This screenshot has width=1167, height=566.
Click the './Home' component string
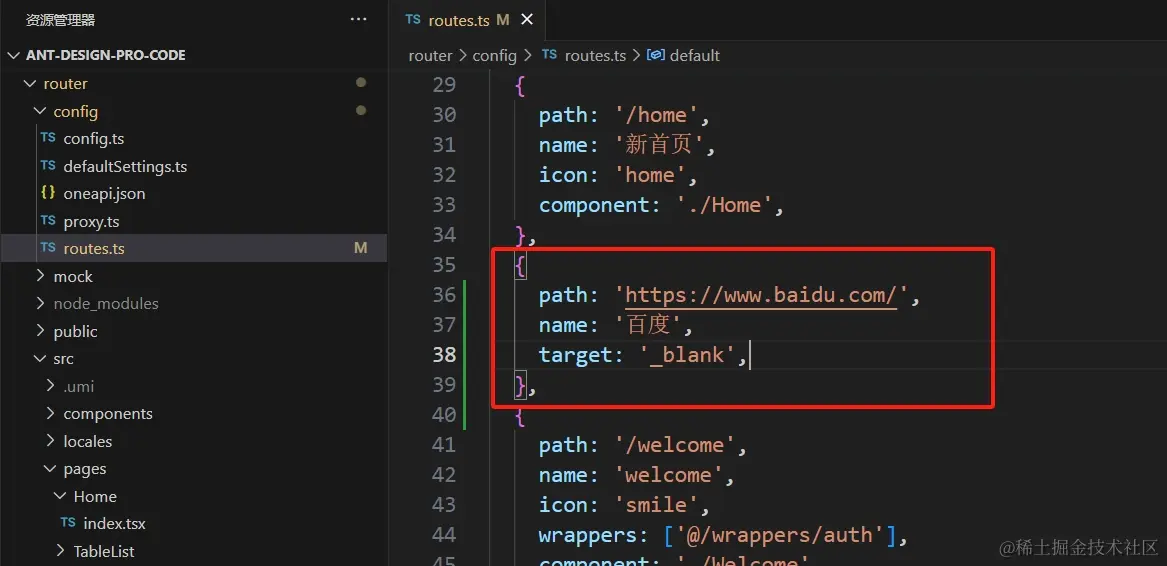[x=726, y=206]
